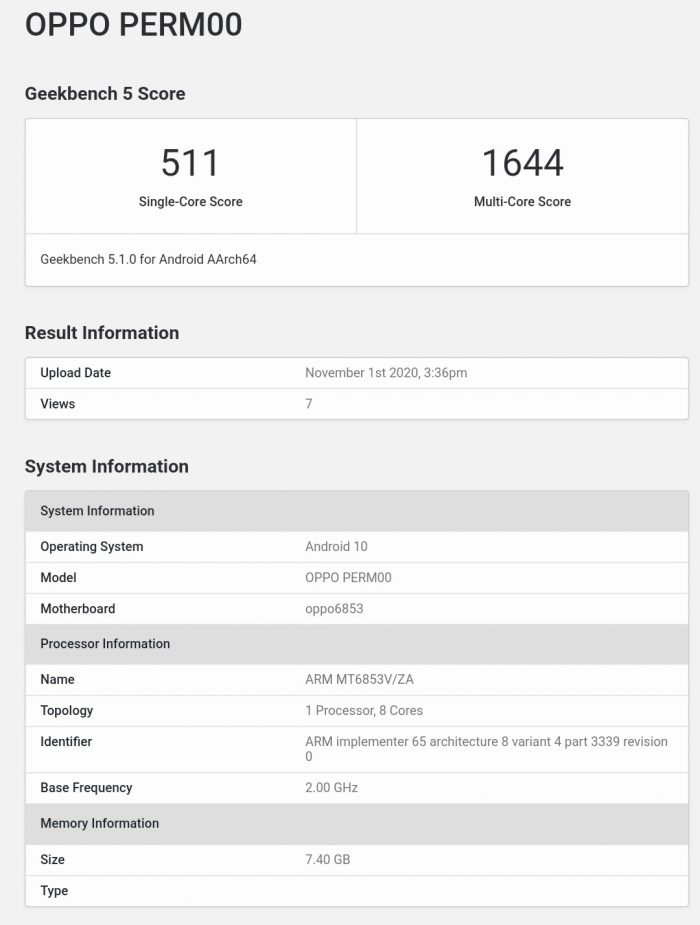
Task: Click the processor name ARM MT6853V/ZA
Action: coord(357,680)
